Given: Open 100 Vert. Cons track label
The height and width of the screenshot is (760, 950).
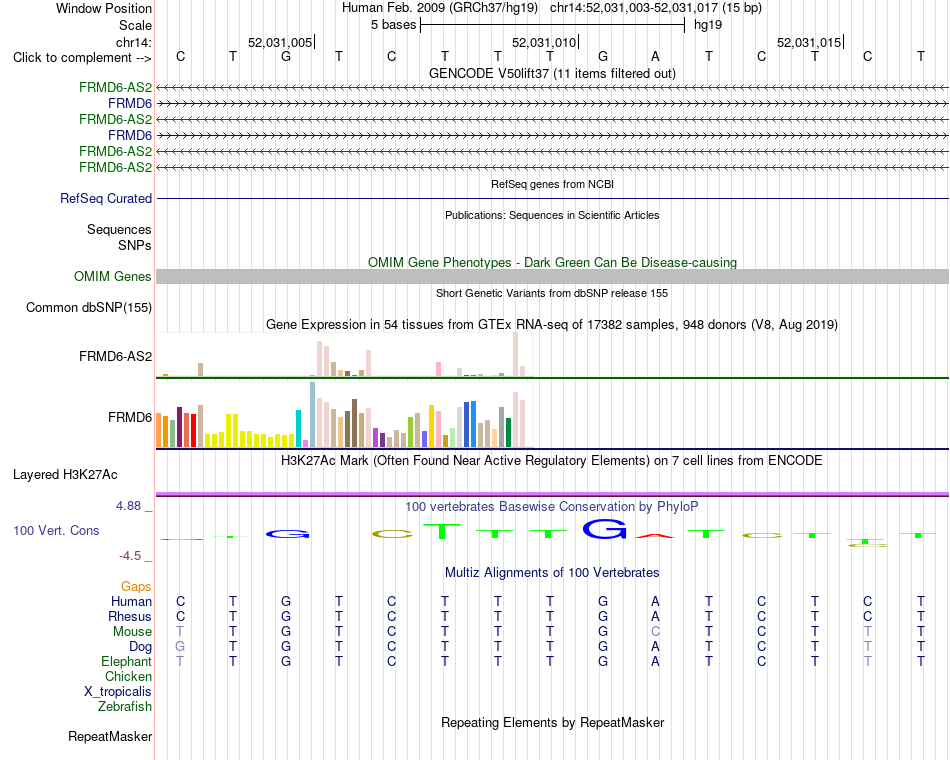Looking at the screenshot, I should 56,530.
